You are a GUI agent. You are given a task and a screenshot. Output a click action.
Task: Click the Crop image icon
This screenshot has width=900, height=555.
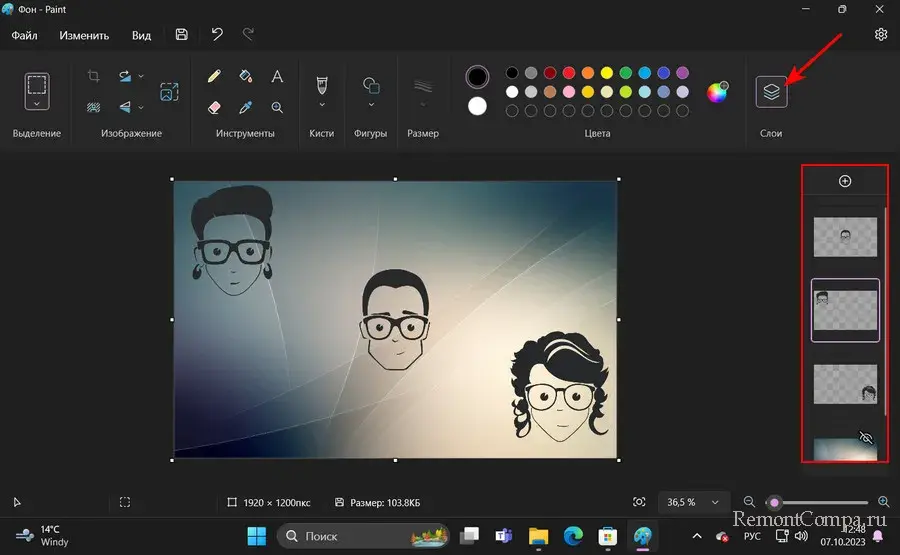click(x=93, y=77)
